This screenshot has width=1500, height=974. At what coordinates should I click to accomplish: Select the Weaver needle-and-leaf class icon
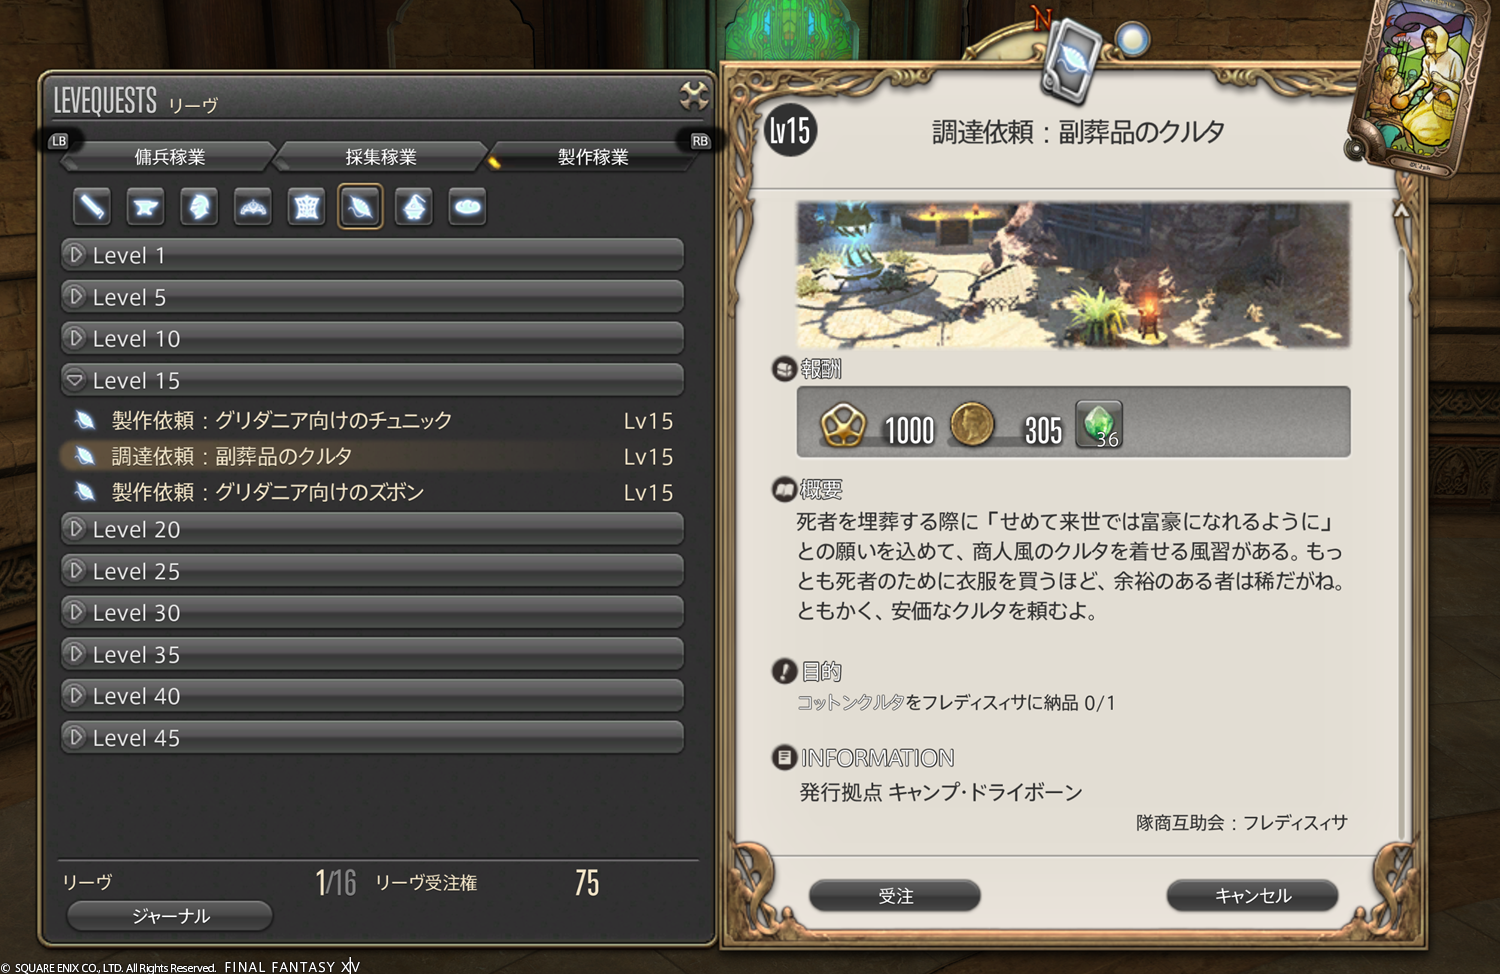360,207
